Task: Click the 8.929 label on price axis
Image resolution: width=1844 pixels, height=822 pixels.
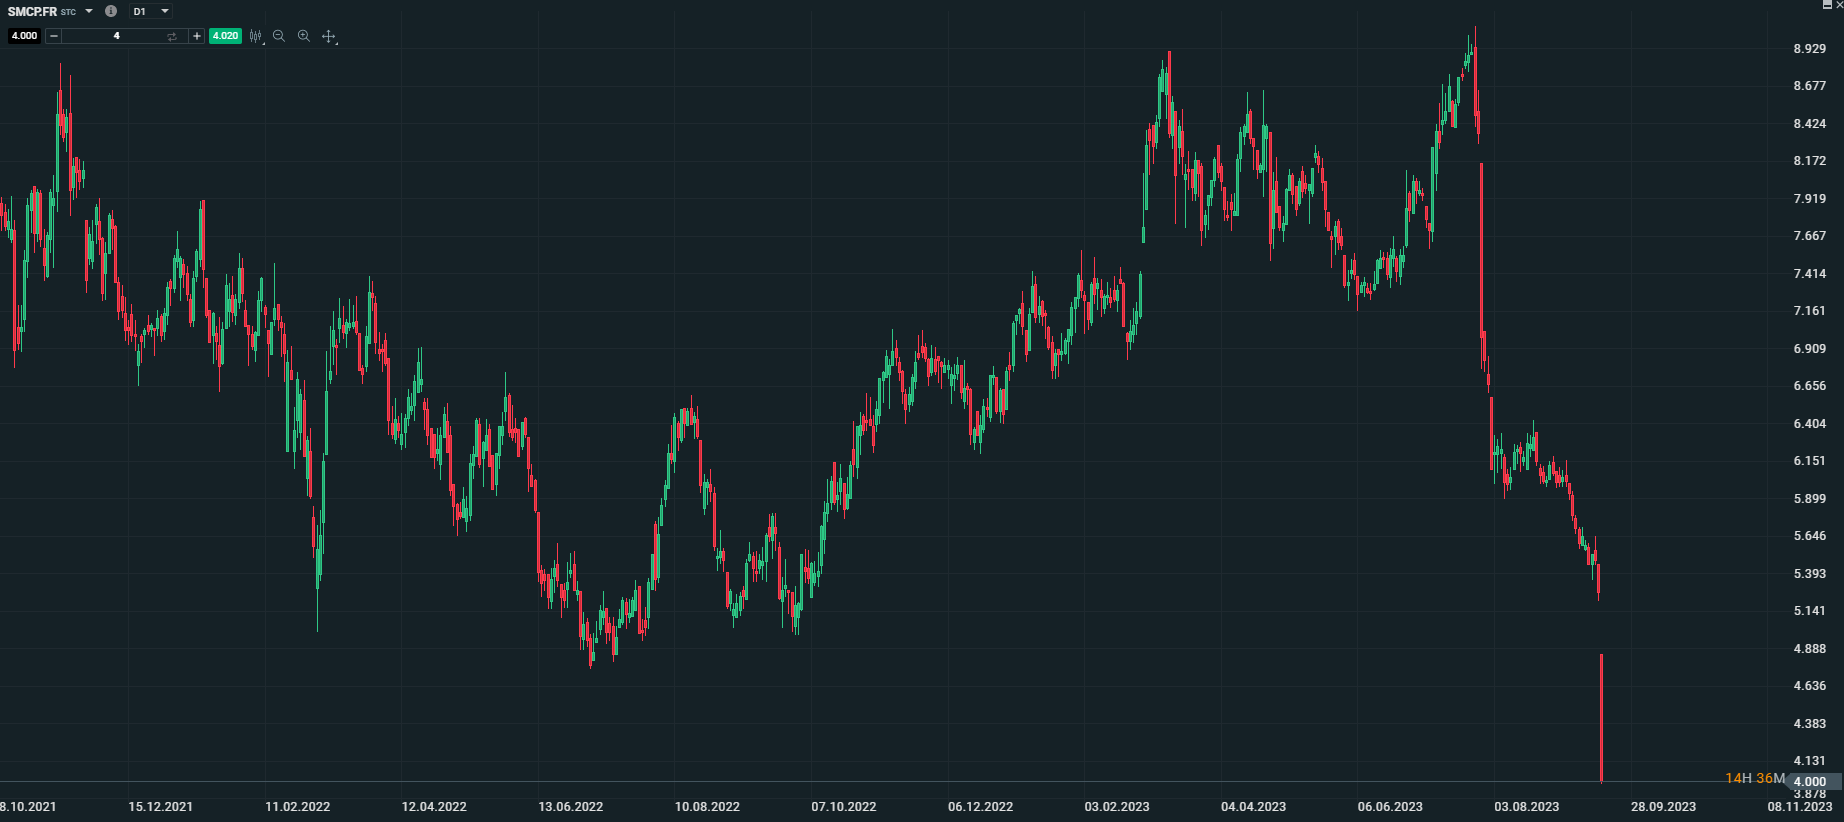Action: click(1809, 49)
